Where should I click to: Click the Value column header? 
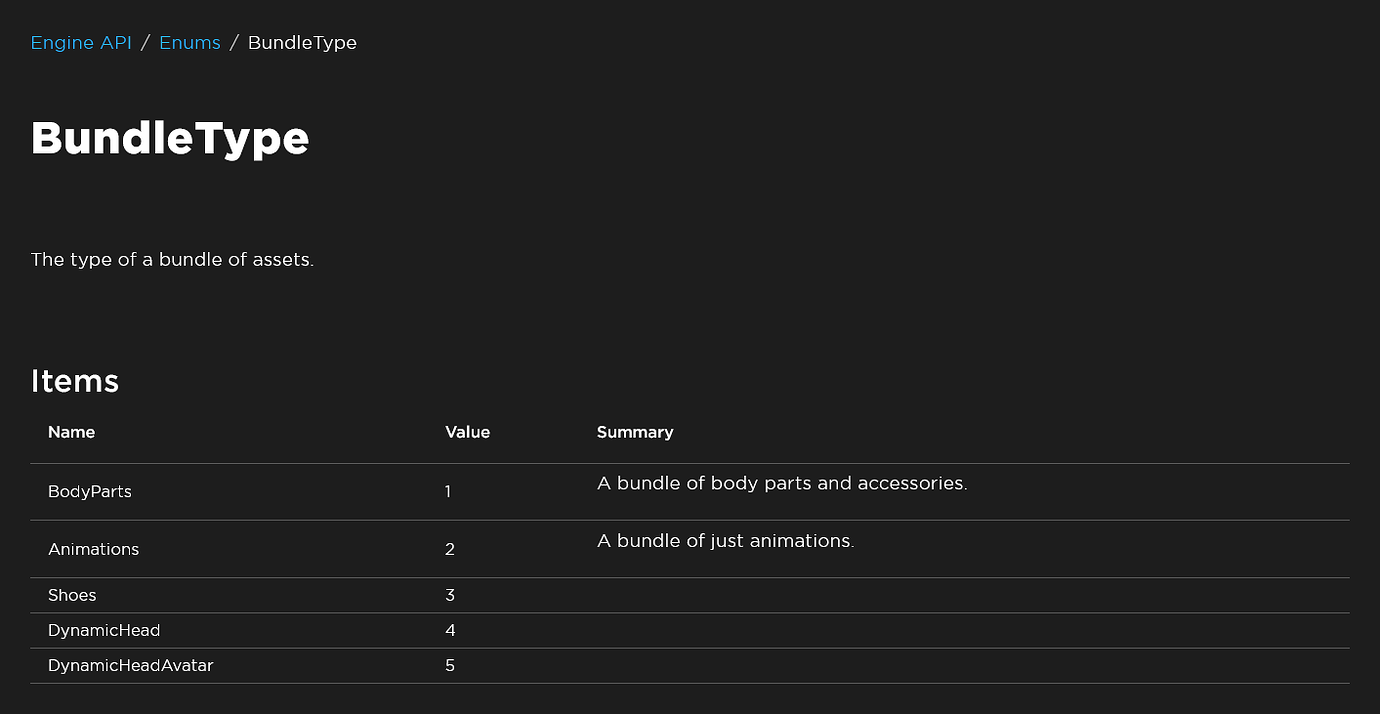click(468, 432)
